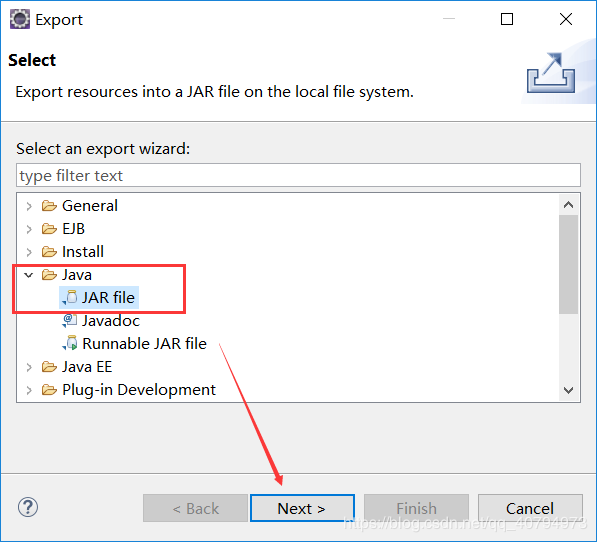Select the Javadoc wizard entry
The height and width of the screenshot is (542, 597).
coord(111,320)
